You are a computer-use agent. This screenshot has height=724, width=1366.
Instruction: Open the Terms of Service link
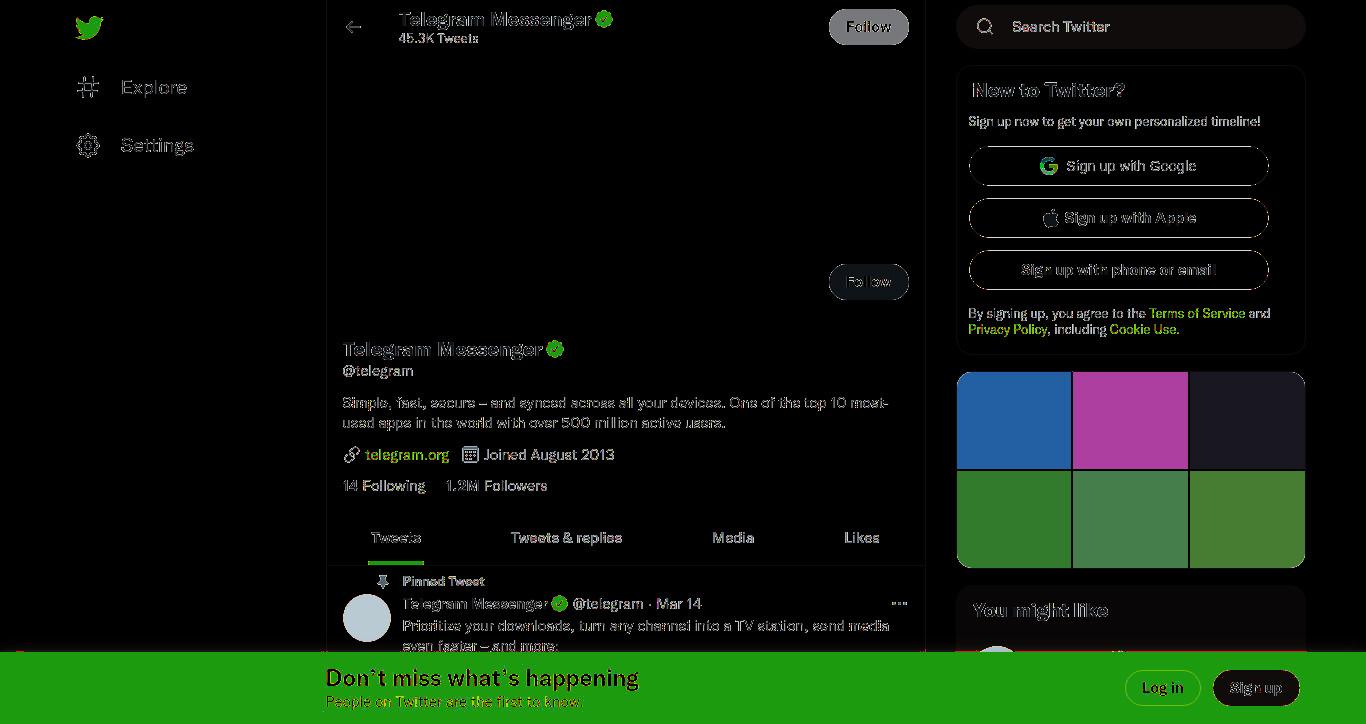[x=1197, y=313]
